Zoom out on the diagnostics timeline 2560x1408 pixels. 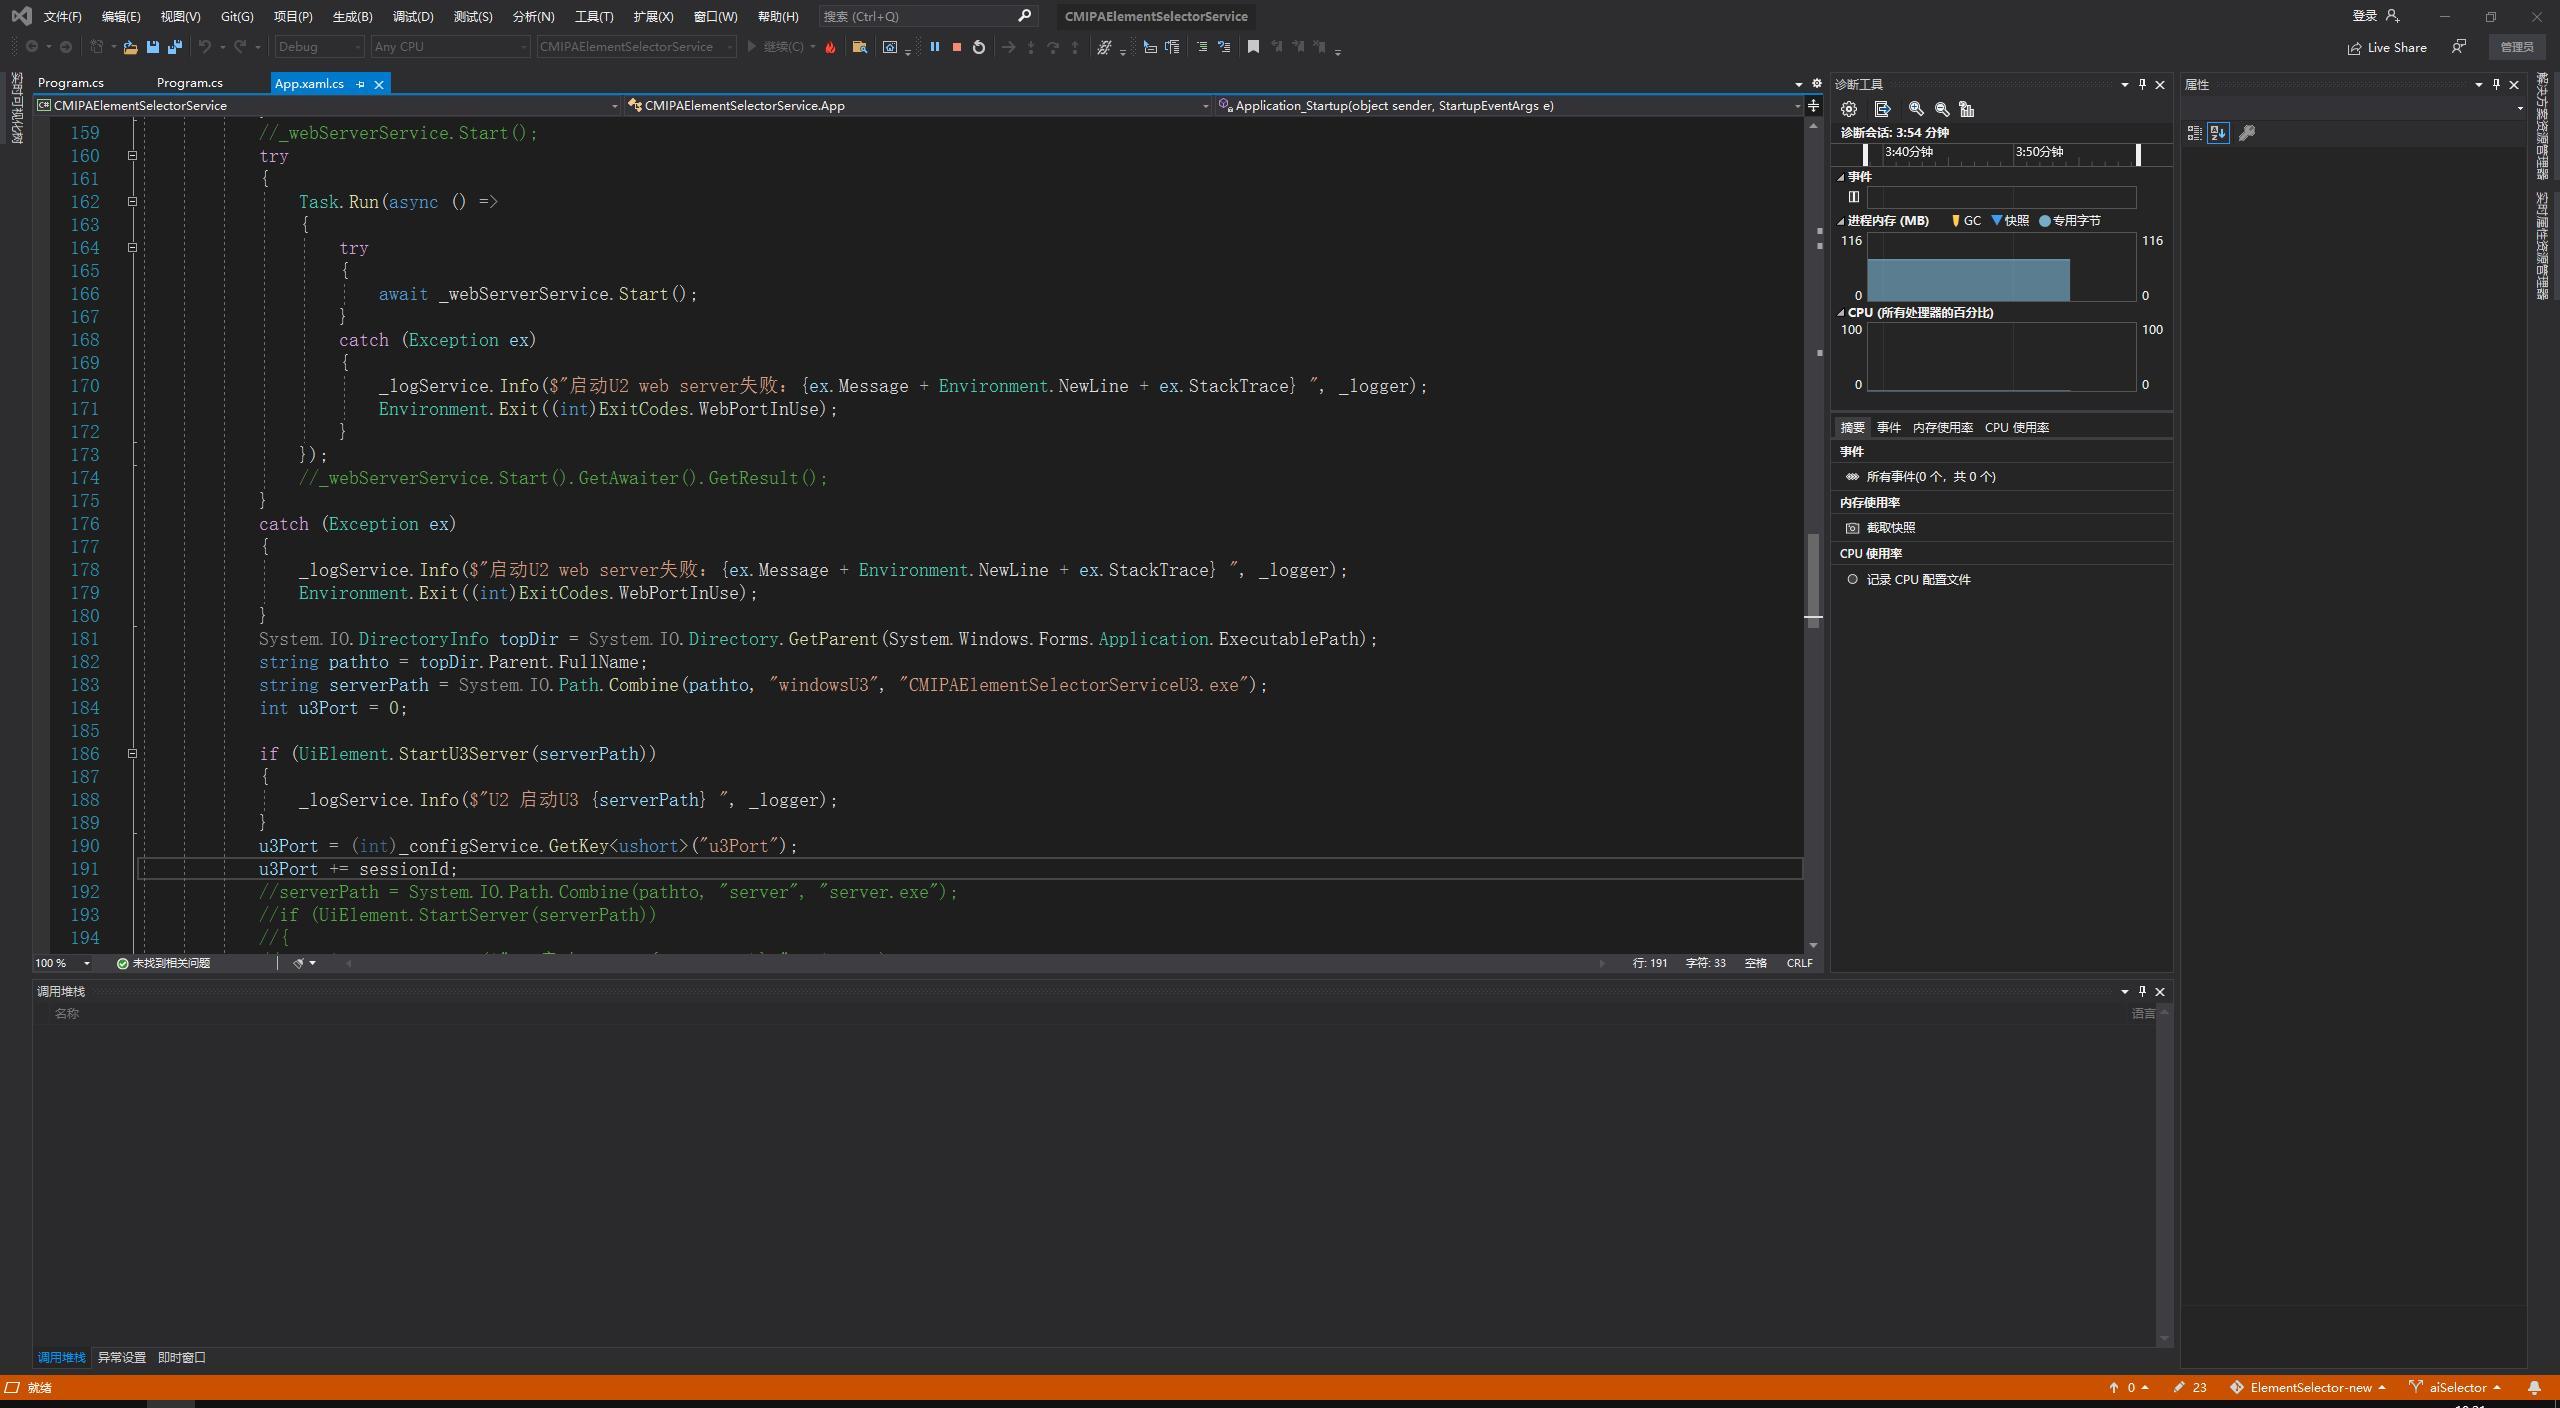coord(1942,109)
